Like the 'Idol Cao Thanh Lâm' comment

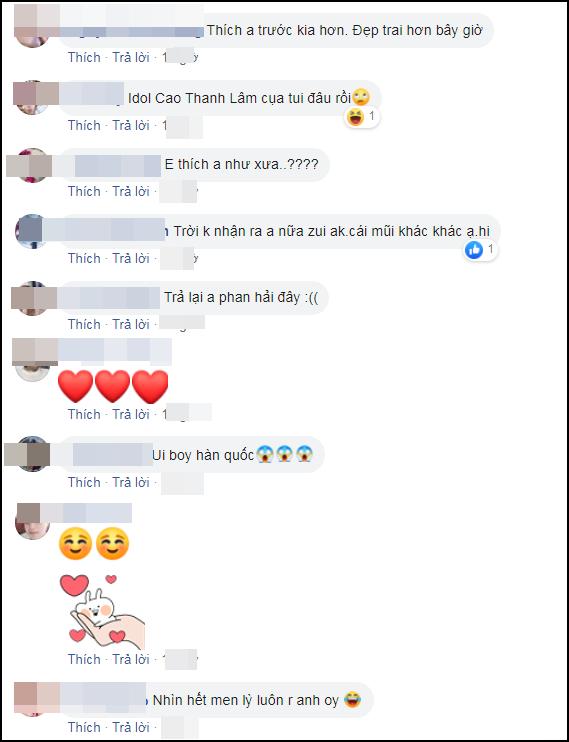click(x=84, y=125)
